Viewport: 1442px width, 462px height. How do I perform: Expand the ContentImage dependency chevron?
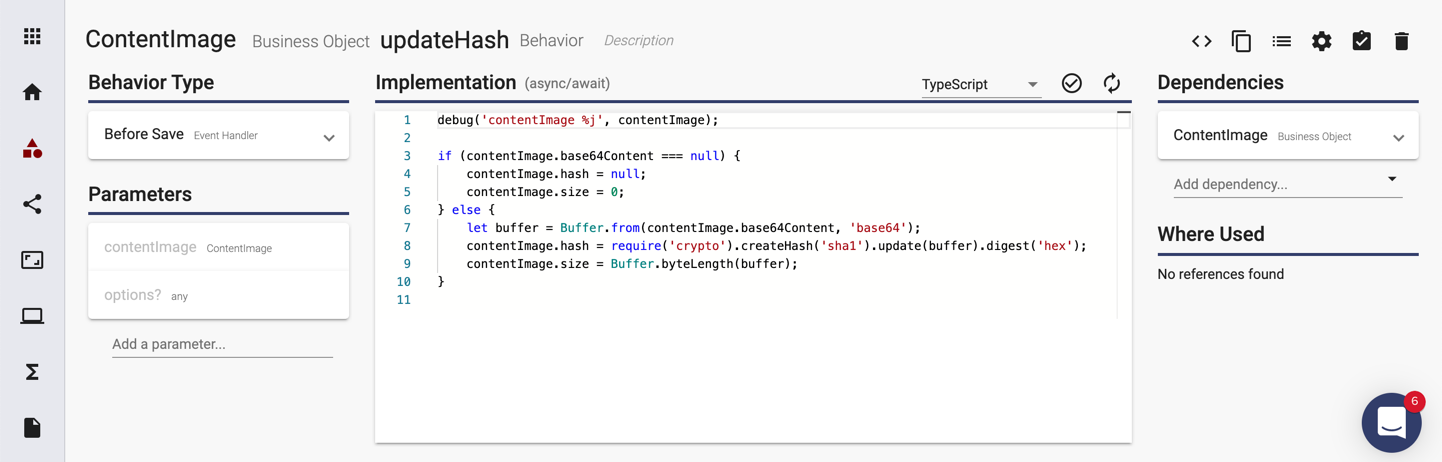click(x=1399, y=138)
